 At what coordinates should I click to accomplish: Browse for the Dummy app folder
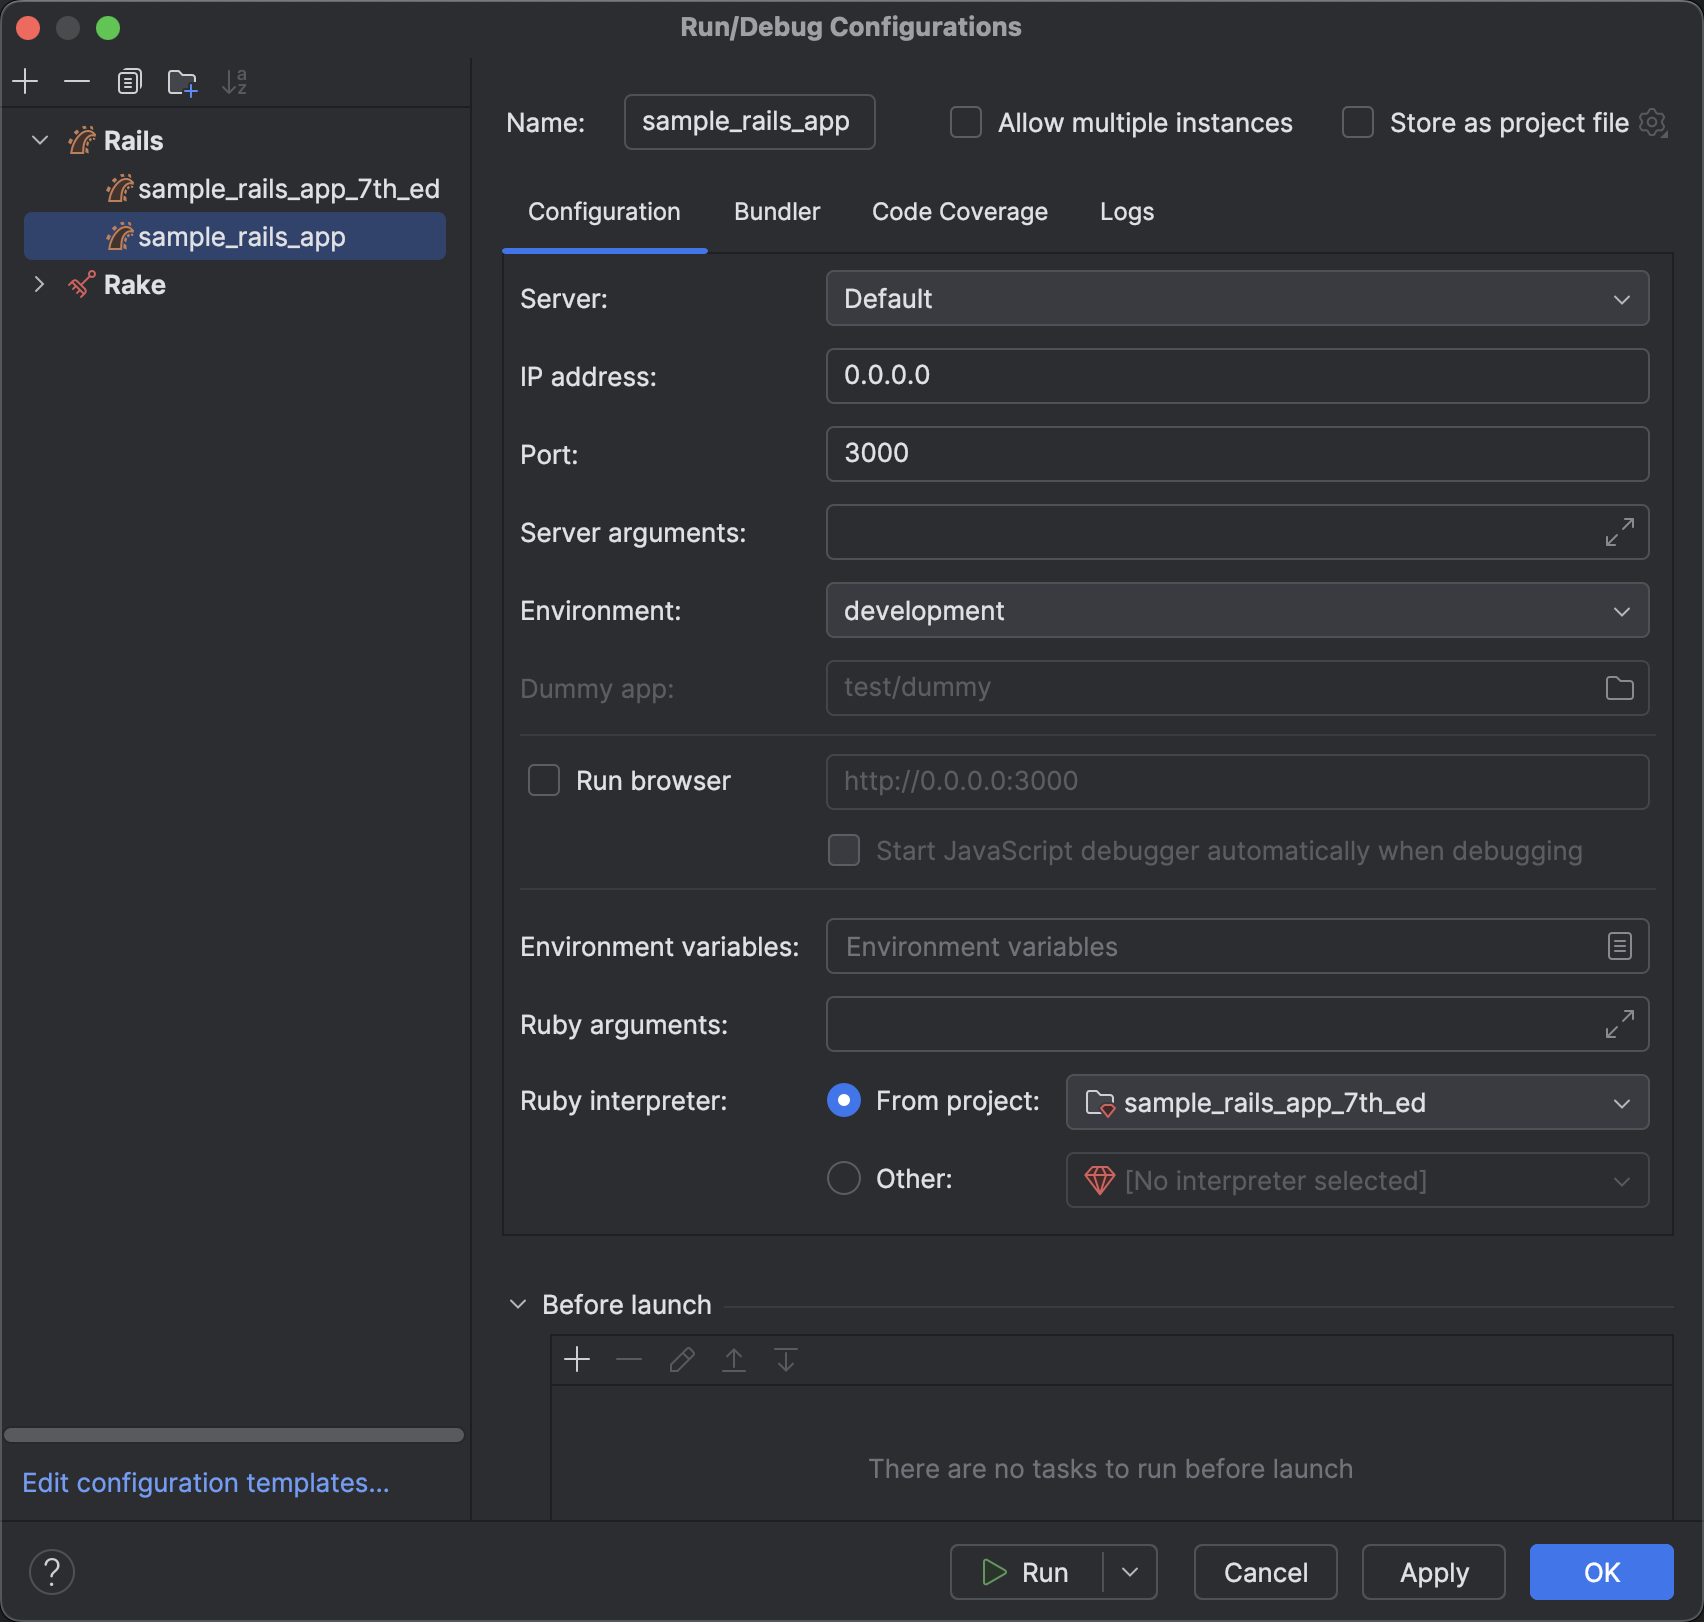[x=1618, y=688]
